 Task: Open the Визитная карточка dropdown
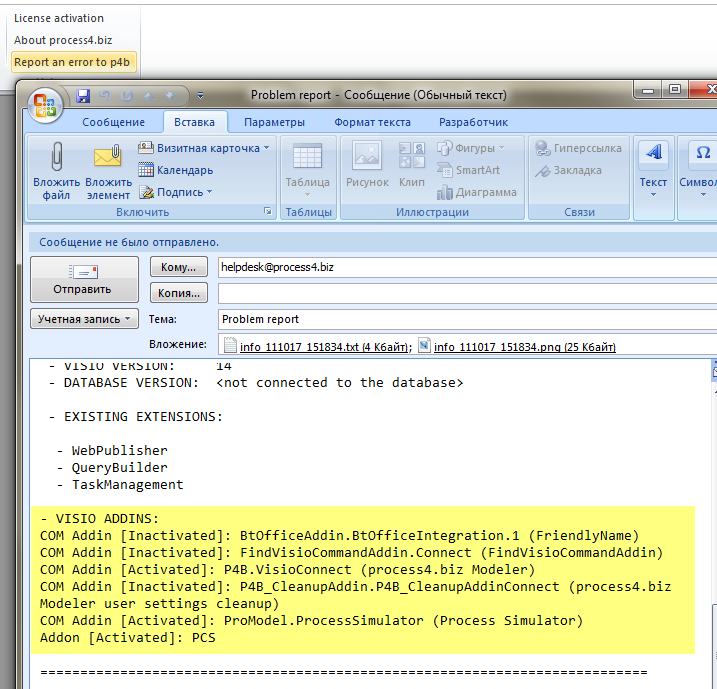point(204,148)
